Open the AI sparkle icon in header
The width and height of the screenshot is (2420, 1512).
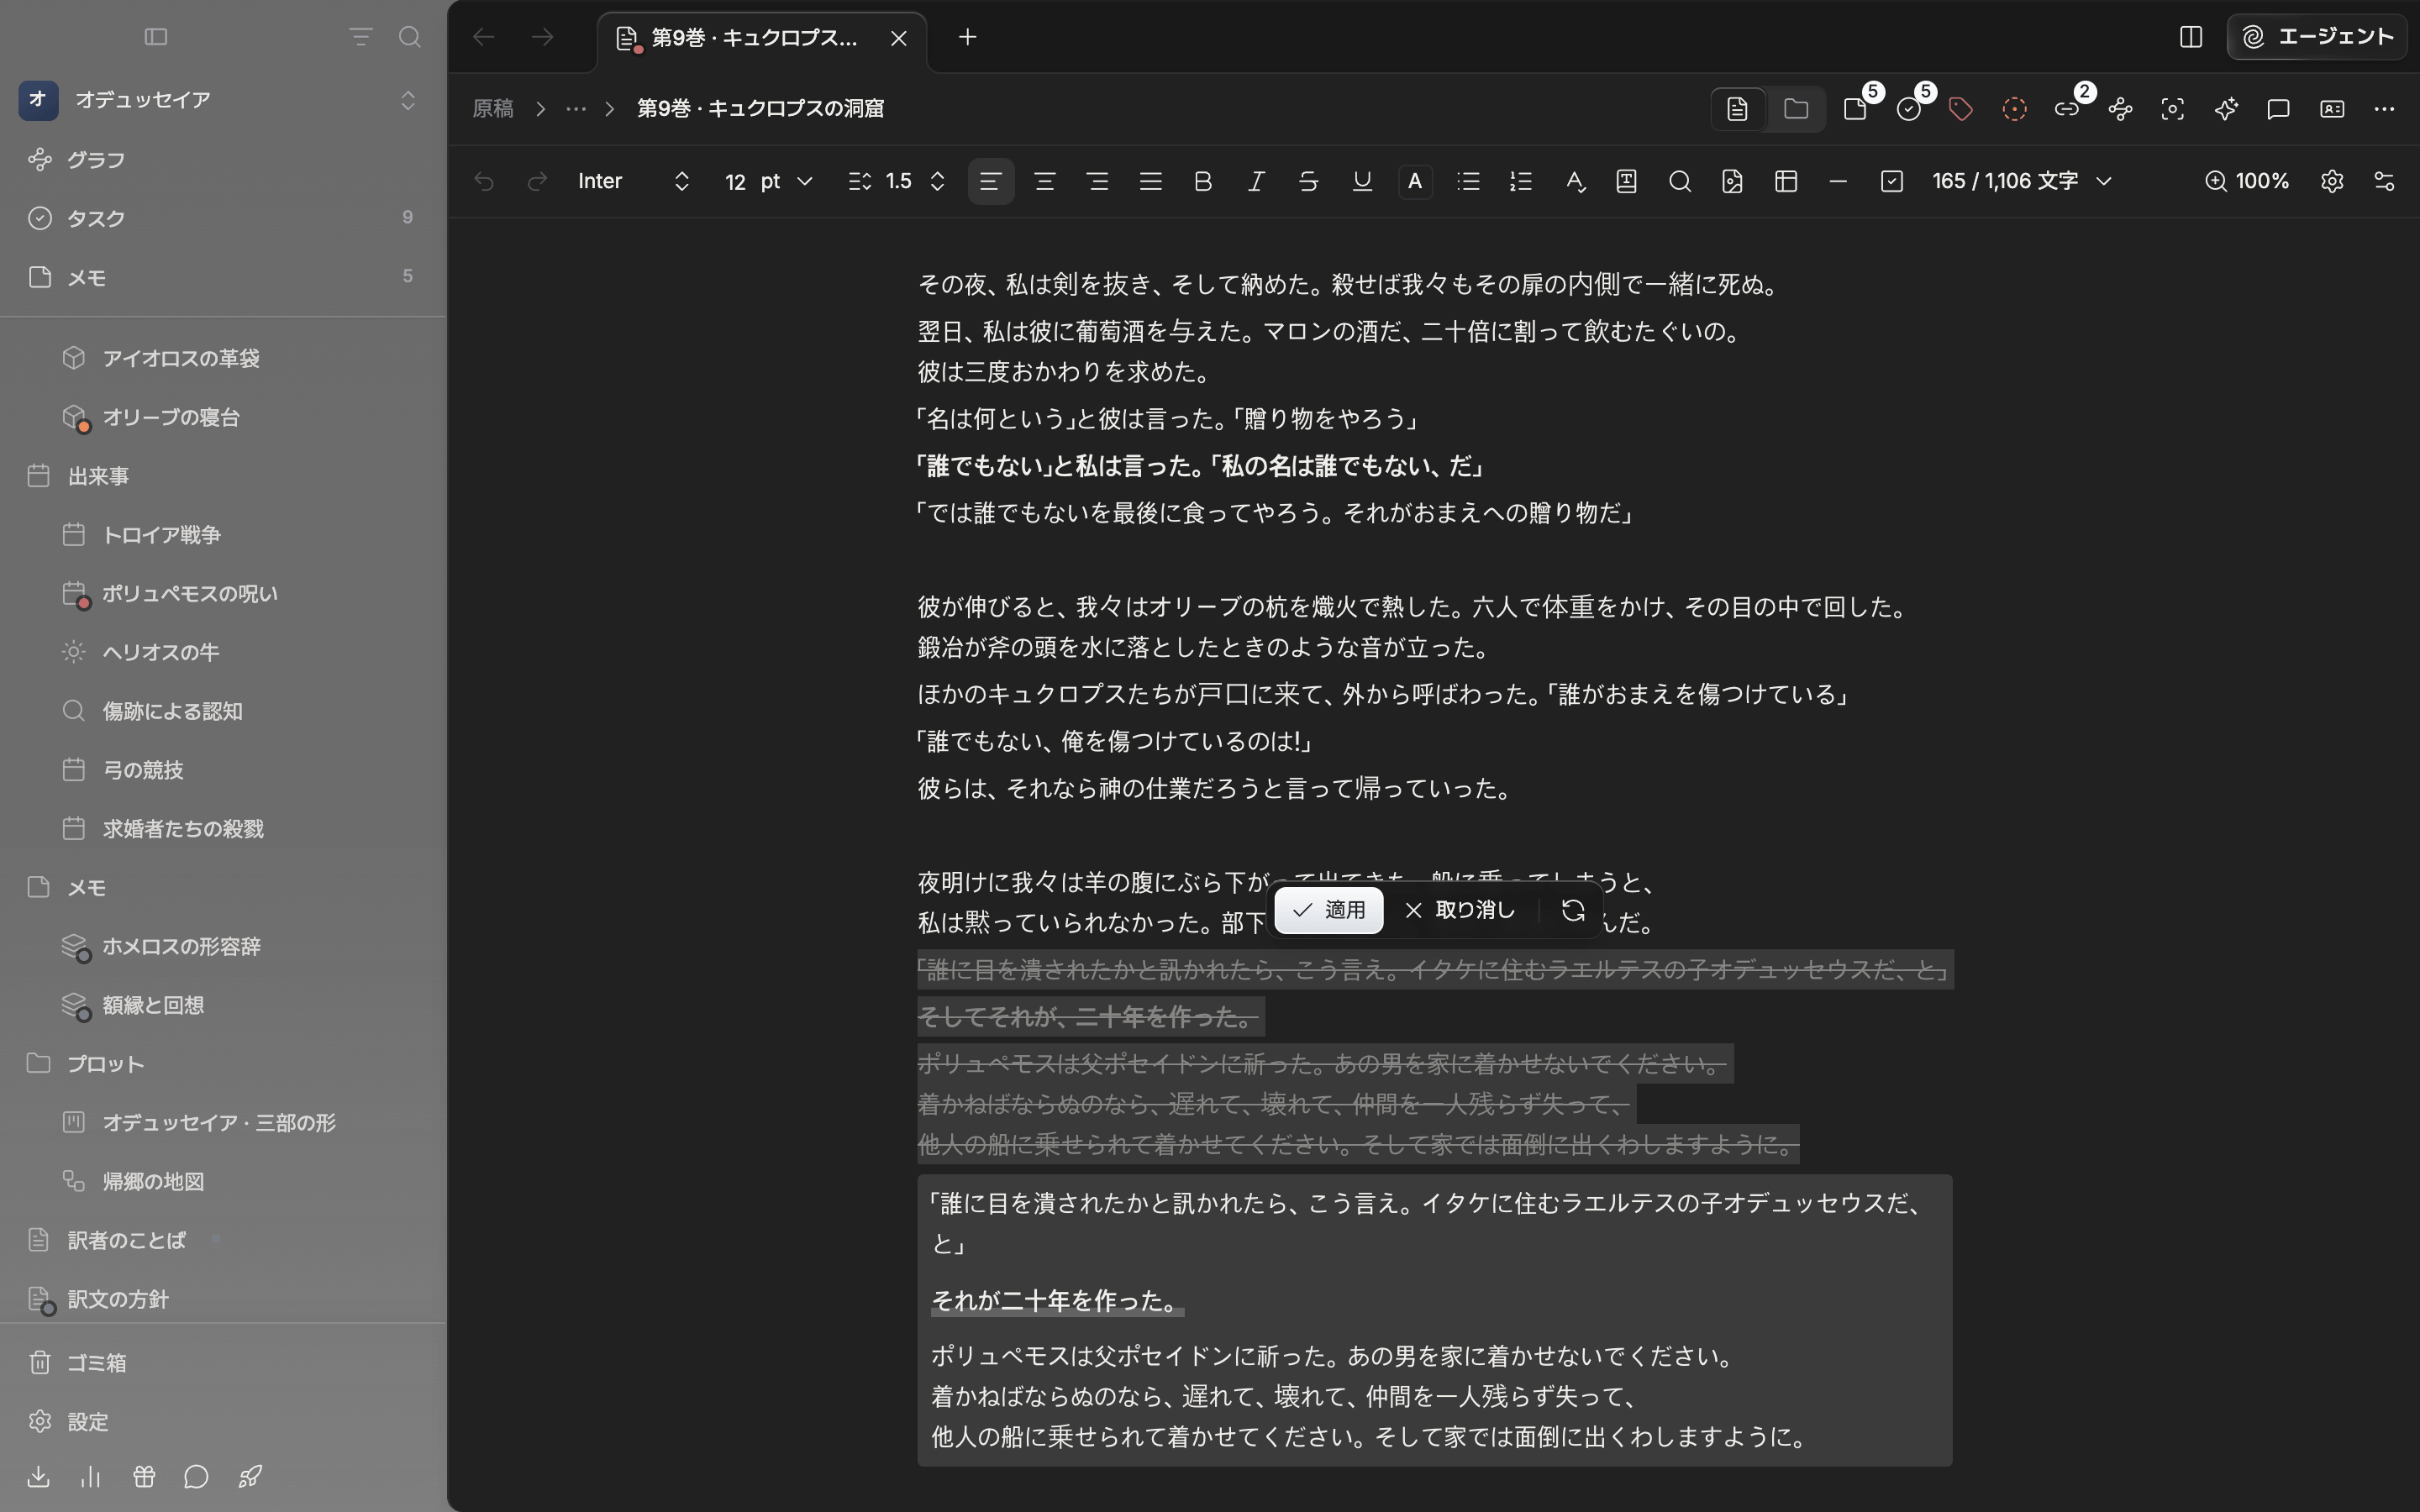(x=2226, y=109)
